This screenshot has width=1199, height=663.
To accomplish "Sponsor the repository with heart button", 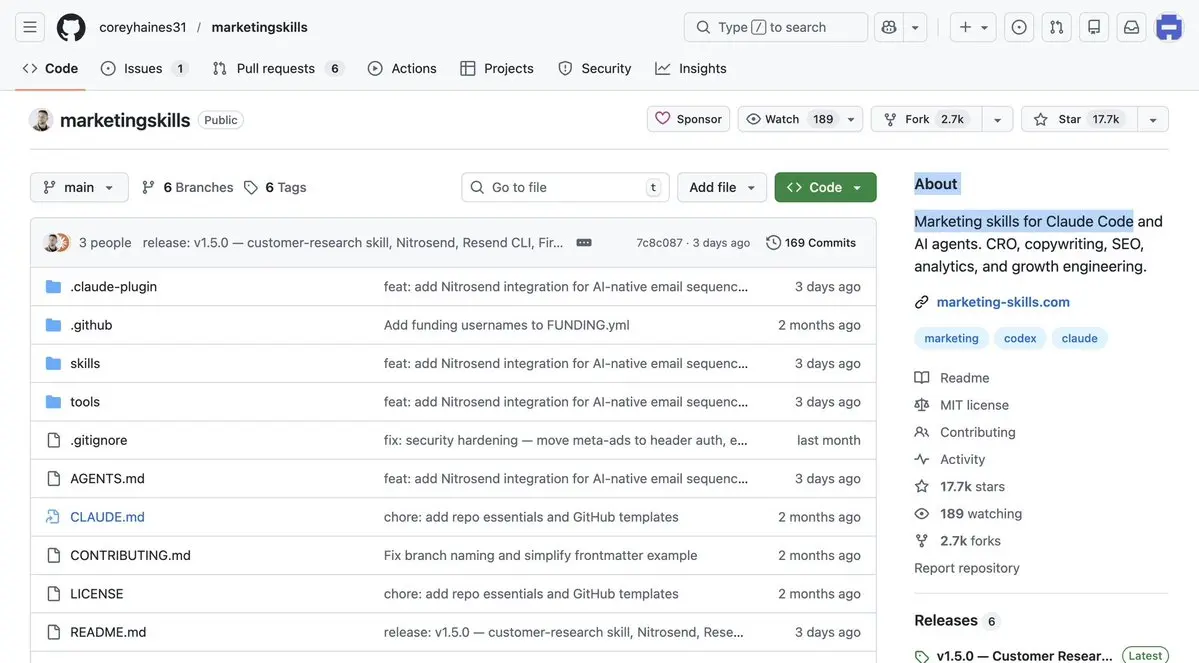I will (688, 119).
